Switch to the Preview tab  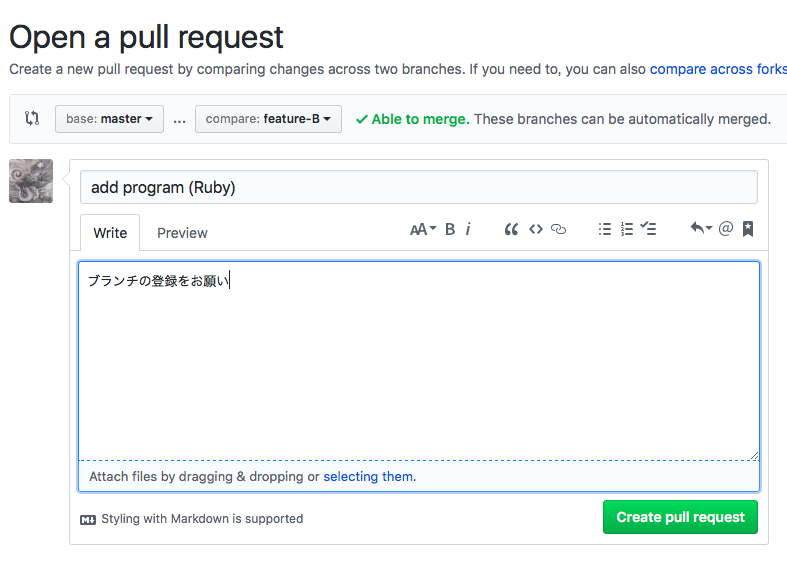[x=182, y=233]
